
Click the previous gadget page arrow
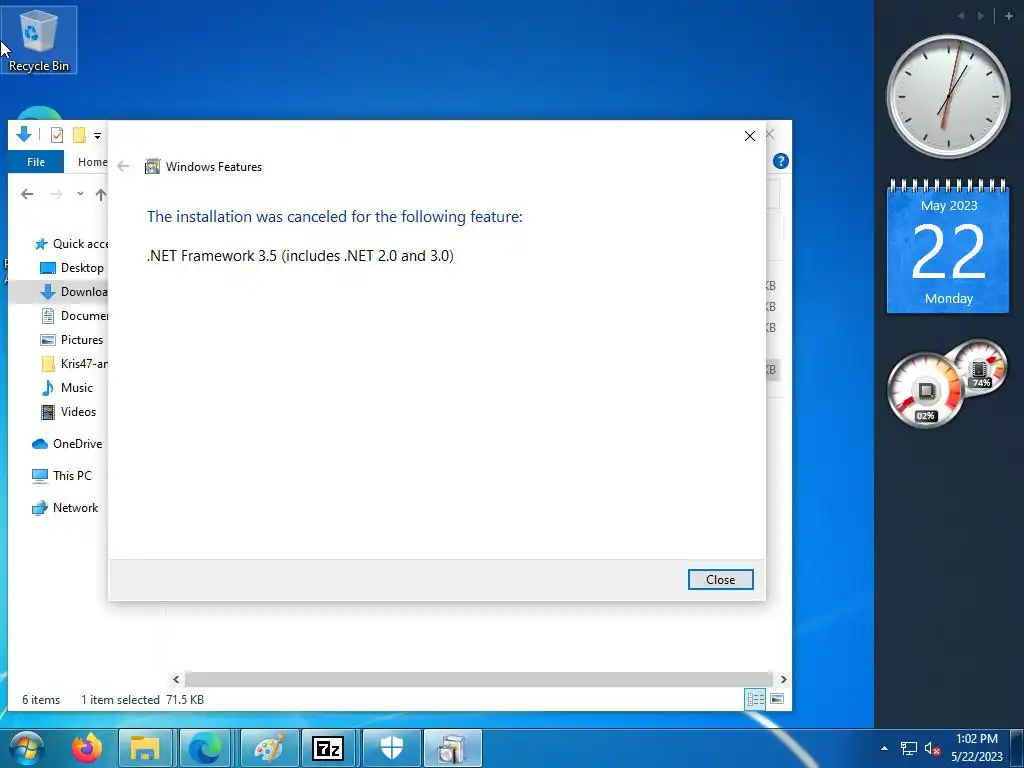coord(961,16)
